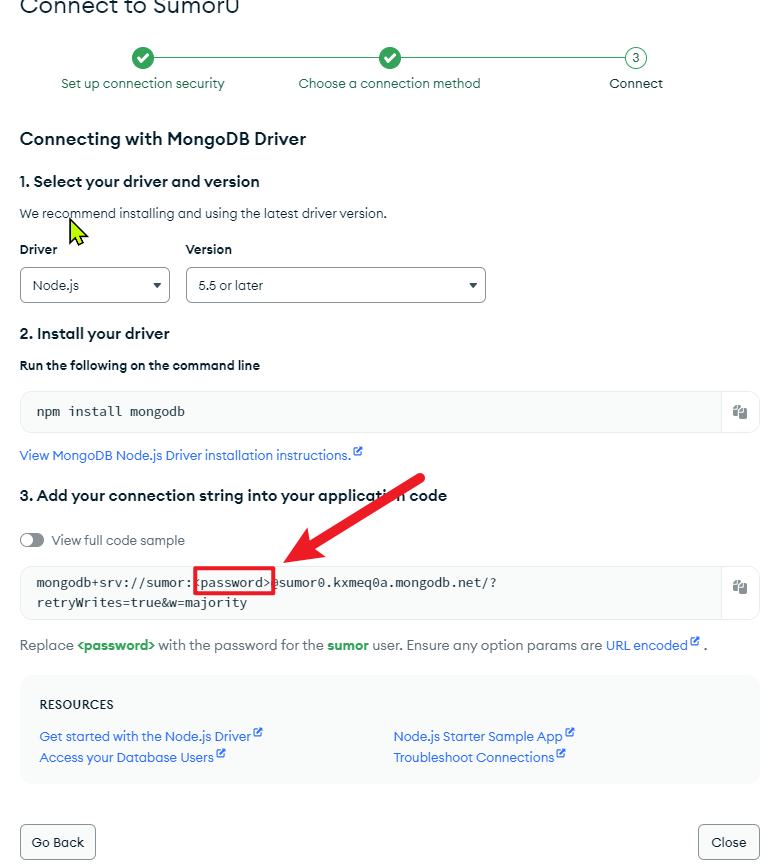The height and width of the screenshot is (867, 781).
Task: Click the 'retryWrites=true&w=majority' text
Action: click(x=142, y=603)
